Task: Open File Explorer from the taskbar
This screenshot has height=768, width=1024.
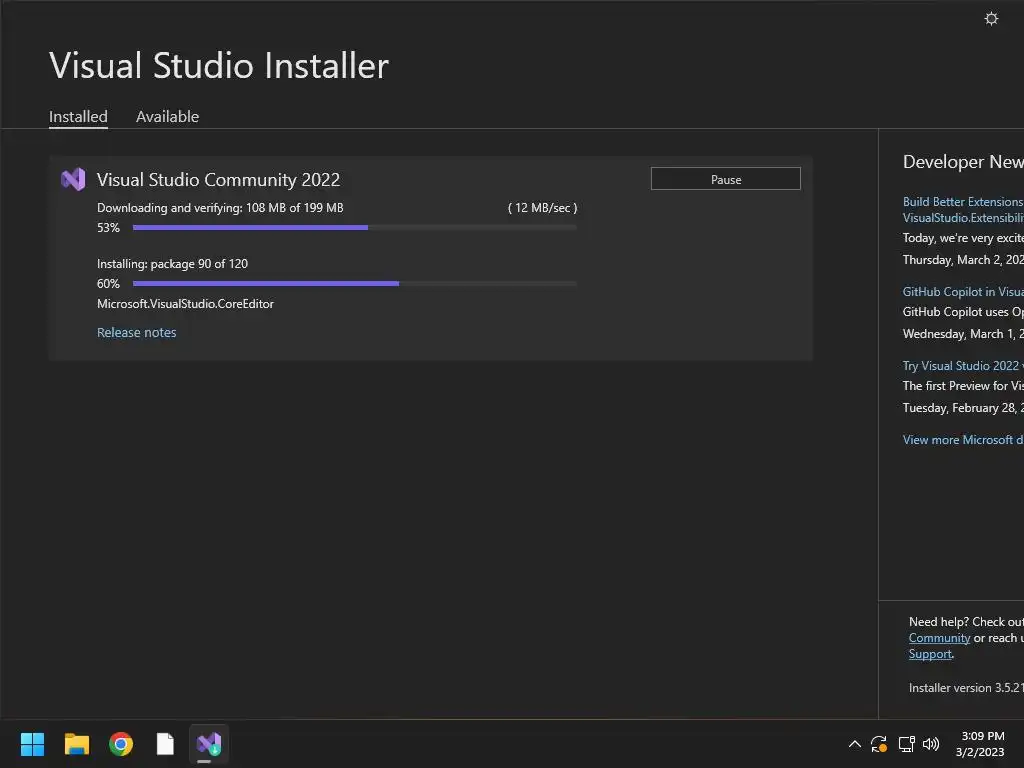Action: point(76,744)
